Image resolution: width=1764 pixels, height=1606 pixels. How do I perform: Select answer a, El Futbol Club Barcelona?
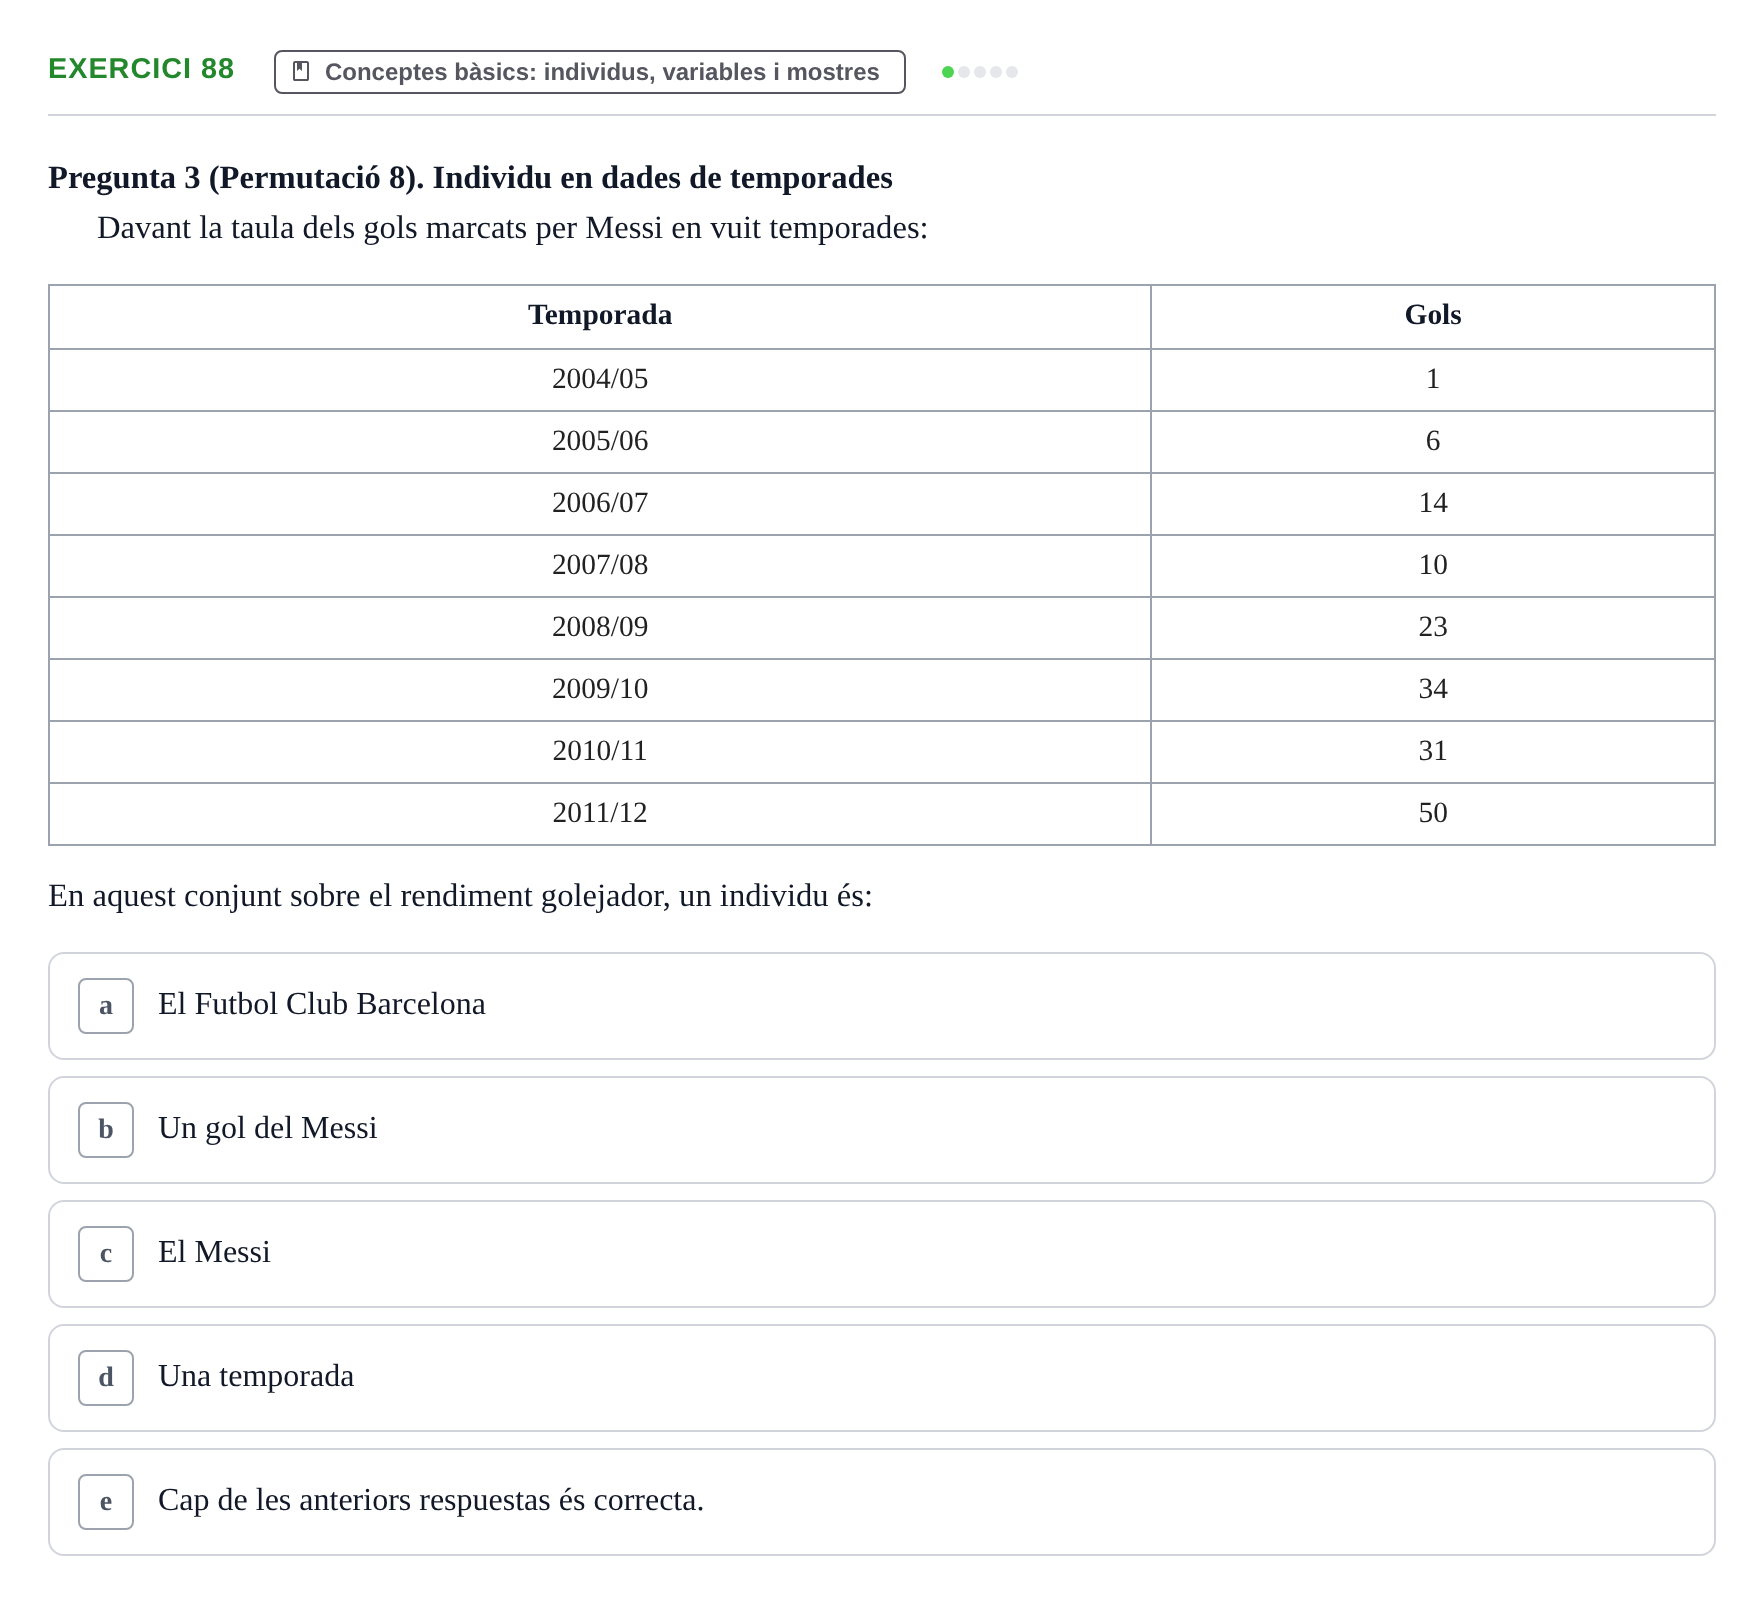click(x=882, y=1006)
